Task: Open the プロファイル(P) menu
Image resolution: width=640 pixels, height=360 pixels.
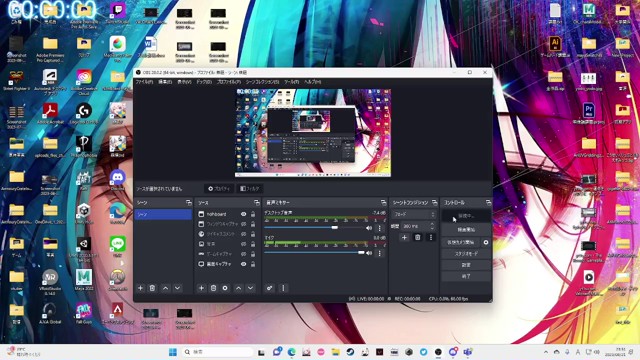Action: pos(229,82)
